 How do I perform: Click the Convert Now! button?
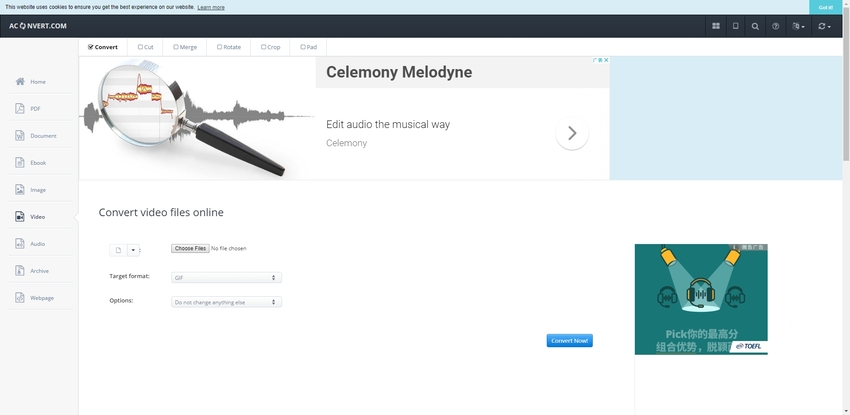pyautogui.click(x=570, y=340)
